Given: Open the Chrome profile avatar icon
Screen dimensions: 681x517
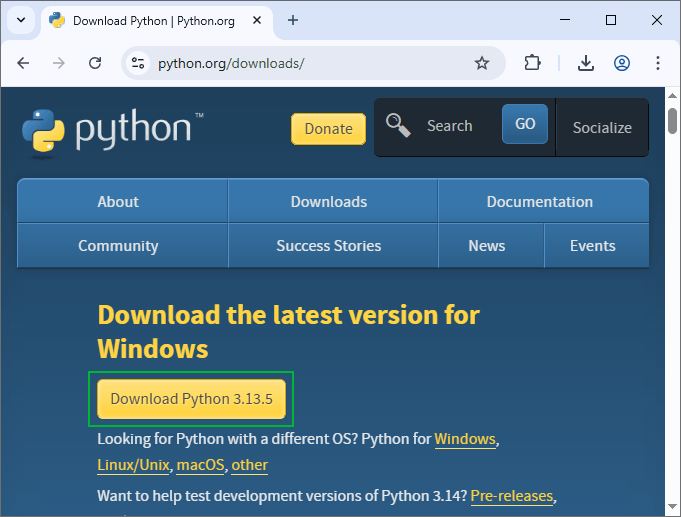Looking at the screenshot, I should [622, 63].
